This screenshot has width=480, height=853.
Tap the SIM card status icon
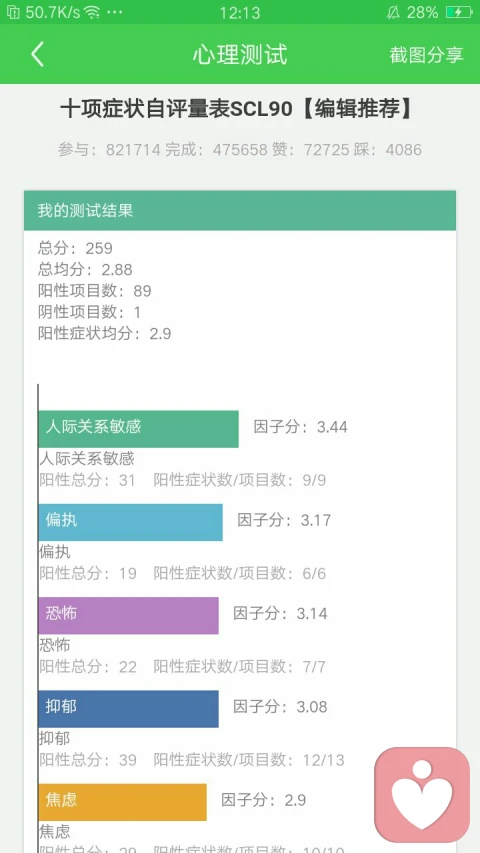13,13
